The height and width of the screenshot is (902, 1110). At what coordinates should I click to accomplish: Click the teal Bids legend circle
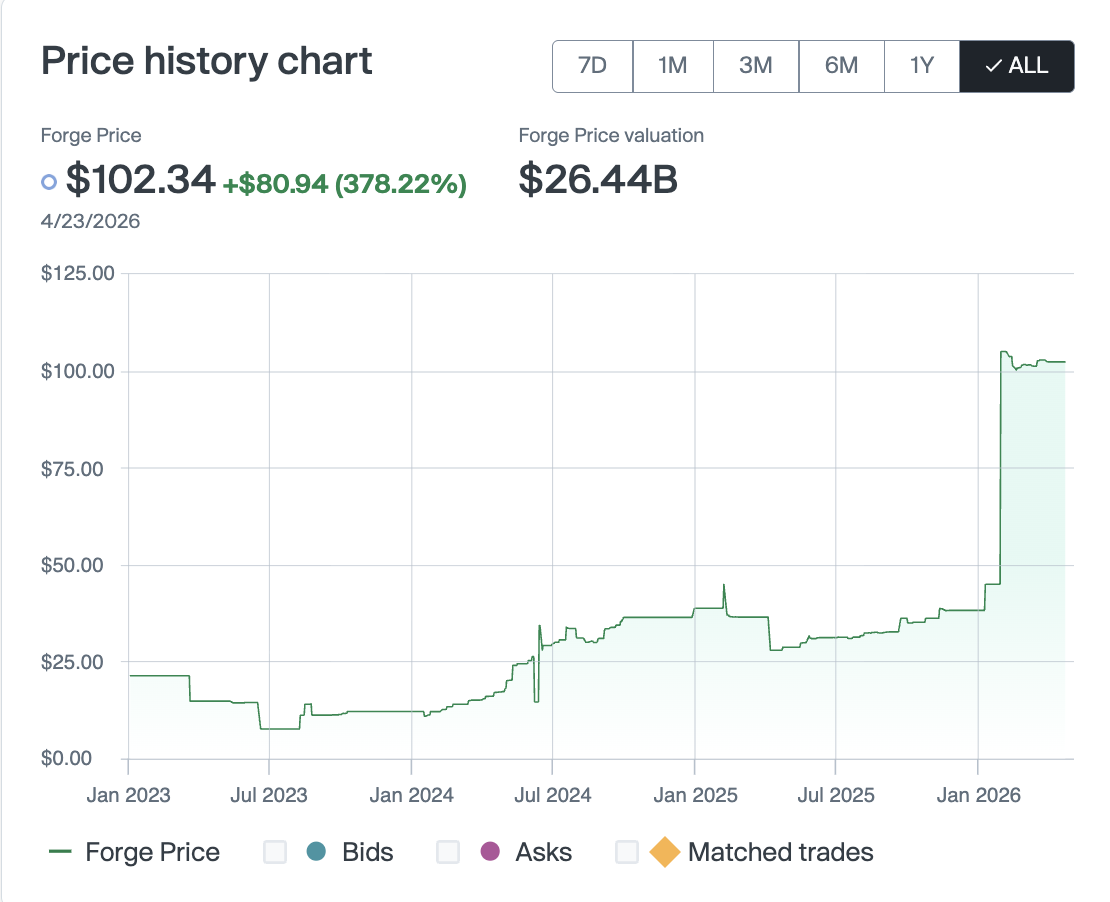click(x=317, y=852)
